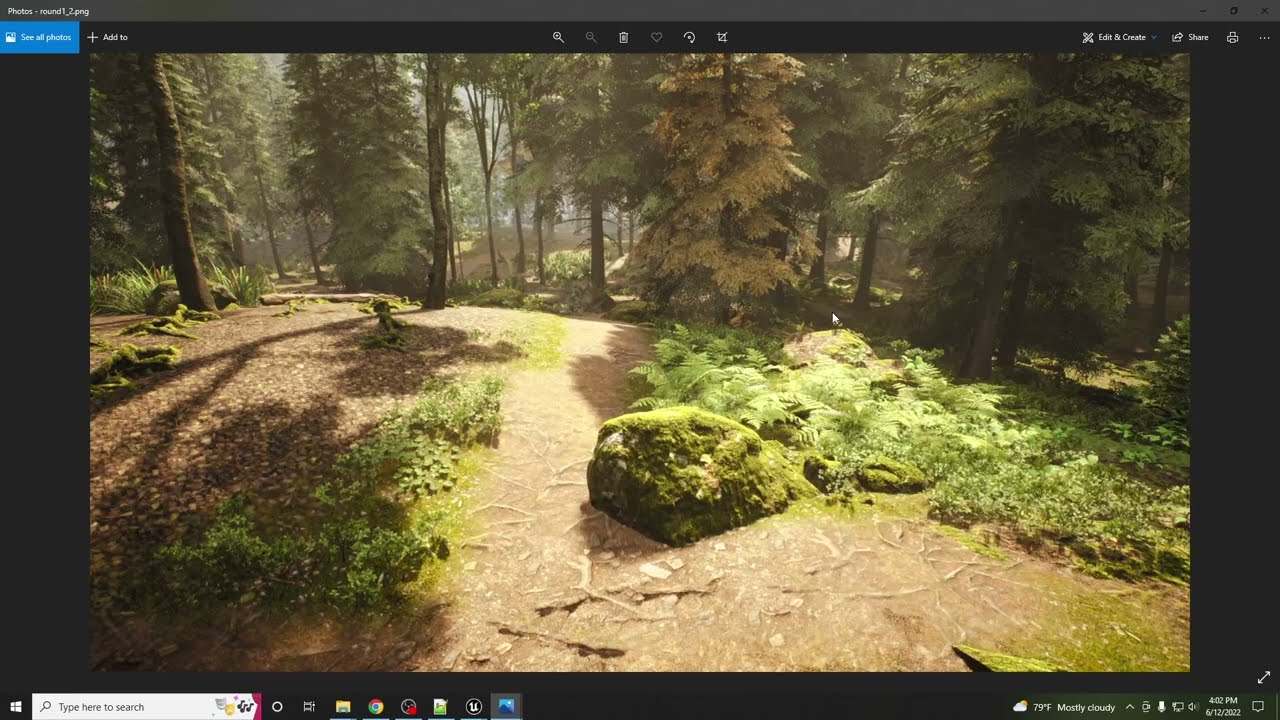The height and width of the screenshot is (720, 1280).
Task: Click See all photos
Action: click(39, 37)
